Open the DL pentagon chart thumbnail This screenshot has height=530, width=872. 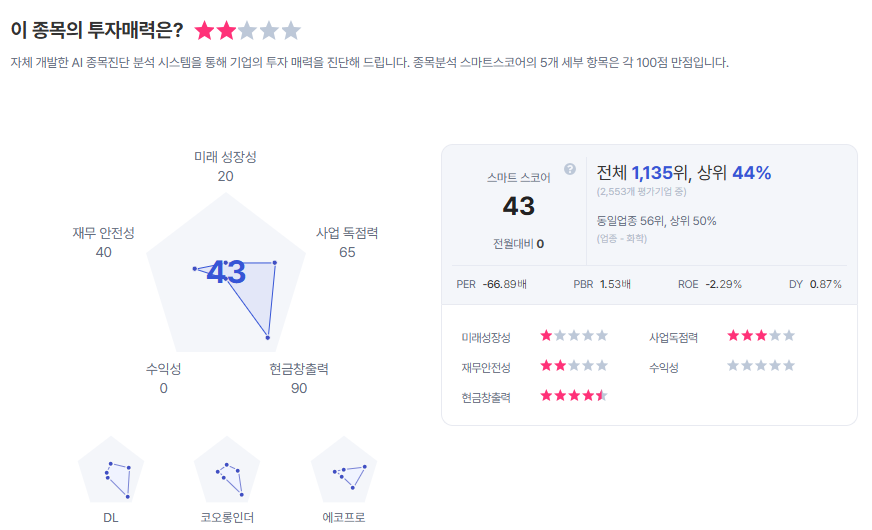coord(111,472)
